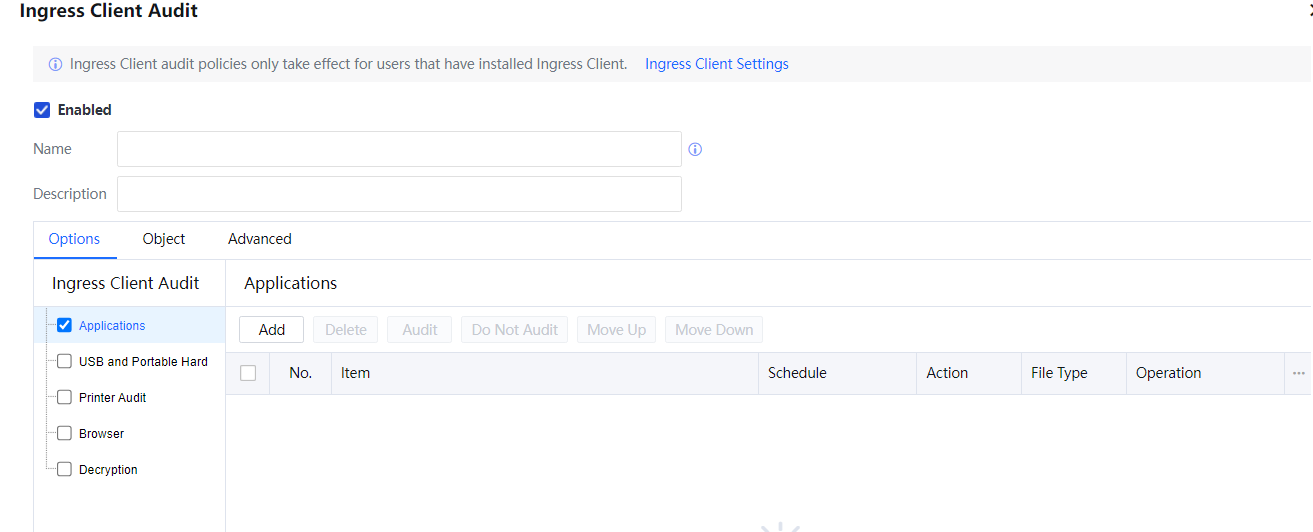Viewport: 1313px width, 532px height.
Task: Click the Add button
Action: coord(271,330)
